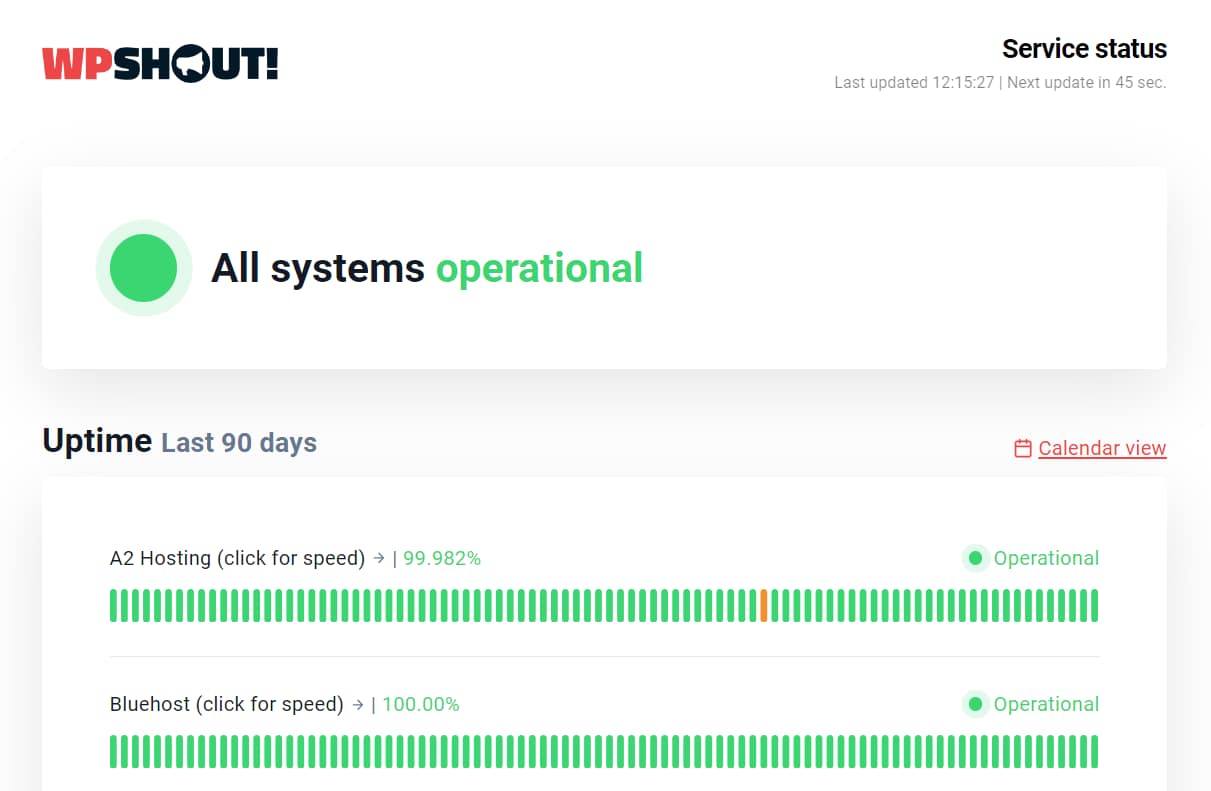Click the Last 90 days heading
This screenshot has width=1211, height=791.
tap(237, 443)
